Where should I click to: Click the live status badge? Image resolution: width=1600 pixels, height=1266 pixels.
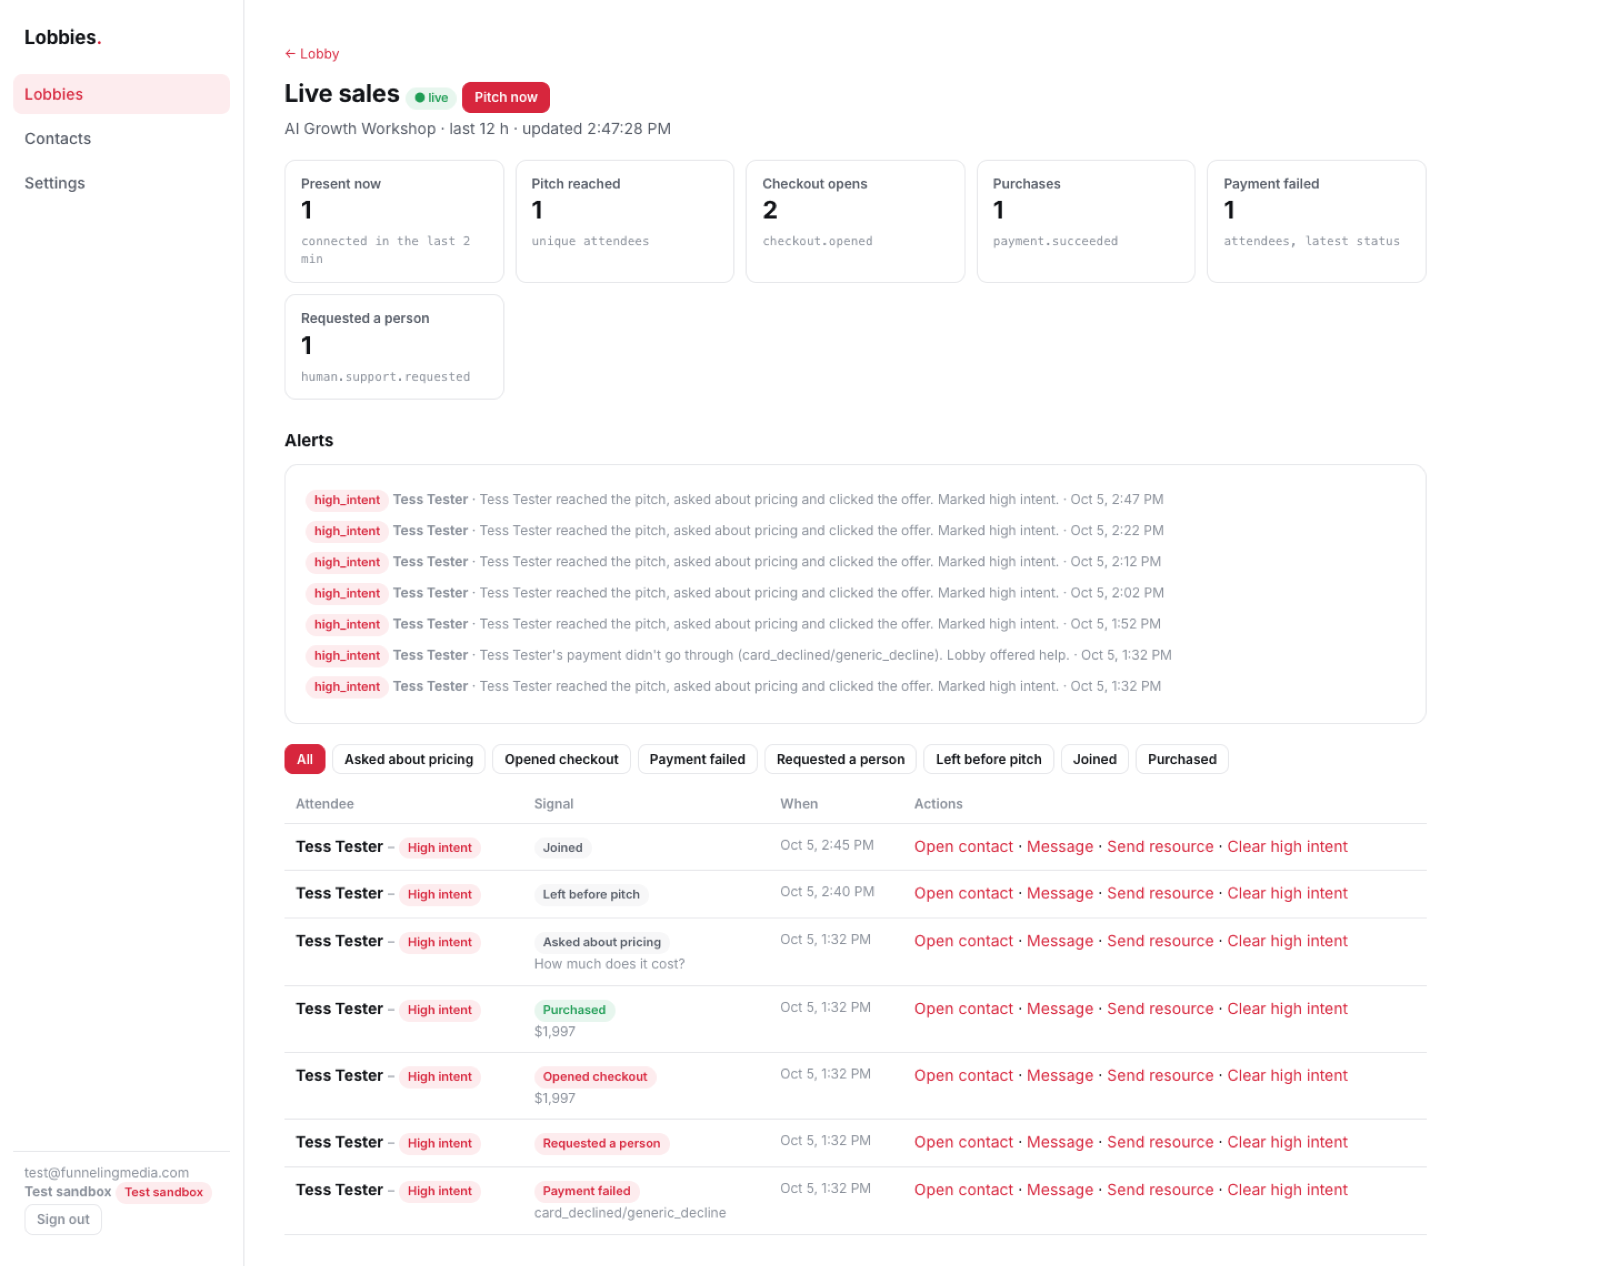(x=432, y=98)
